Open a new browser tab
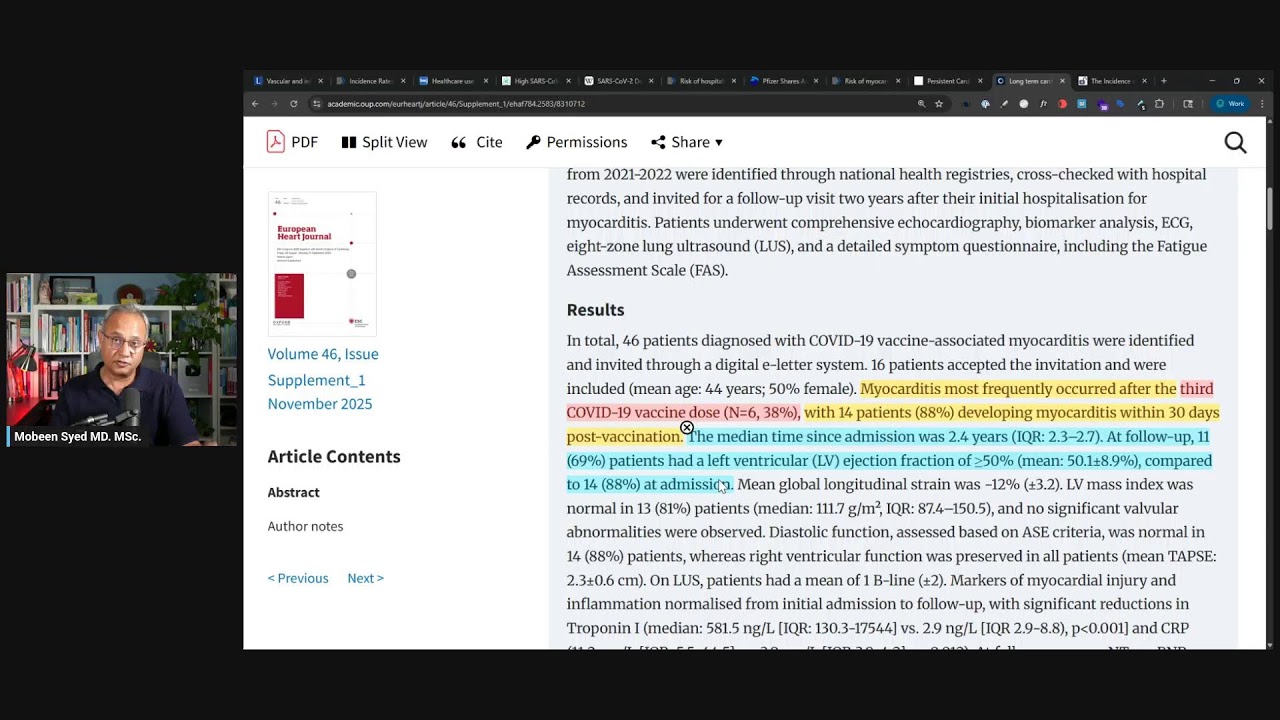Viewport: 1280px width, 720px height. point(1163,81)
